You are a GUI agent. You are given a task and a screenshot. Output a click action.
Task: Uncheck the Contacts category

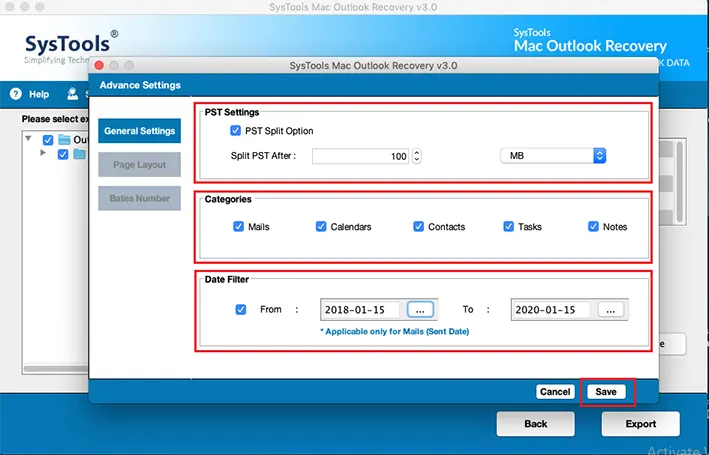tap(418, 226)
